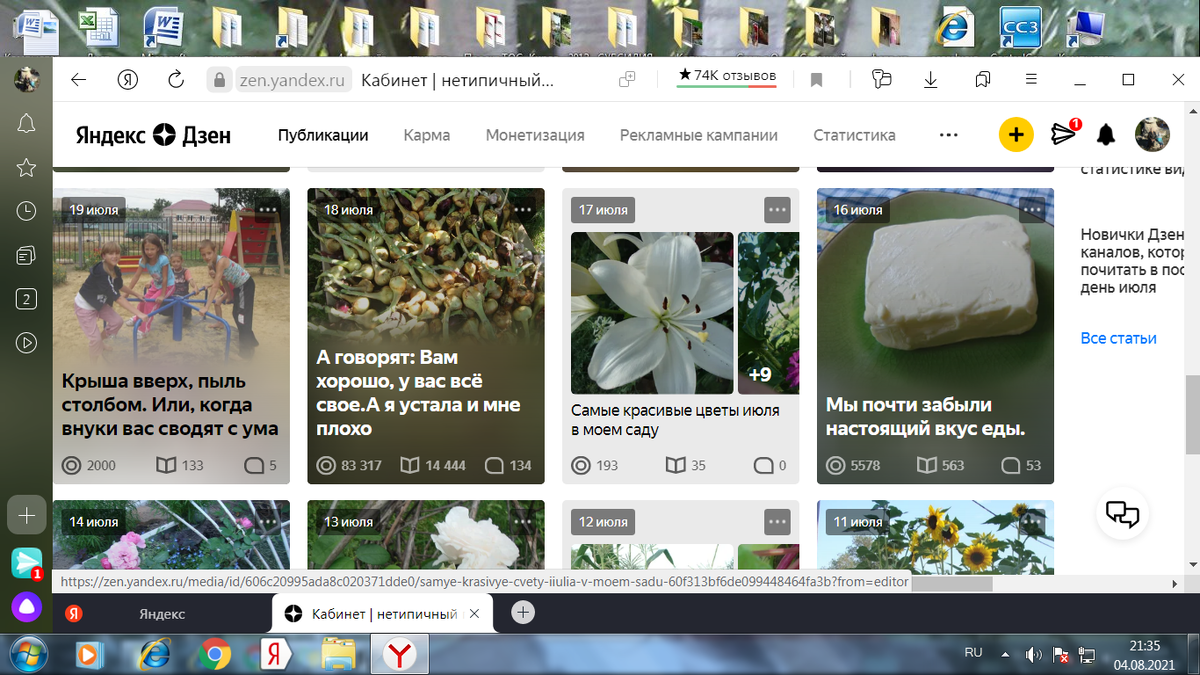This screenshot has width=1200, height=675.
Task: Open article 'Самые красивые цветы июля'
Action: [675, 420]
